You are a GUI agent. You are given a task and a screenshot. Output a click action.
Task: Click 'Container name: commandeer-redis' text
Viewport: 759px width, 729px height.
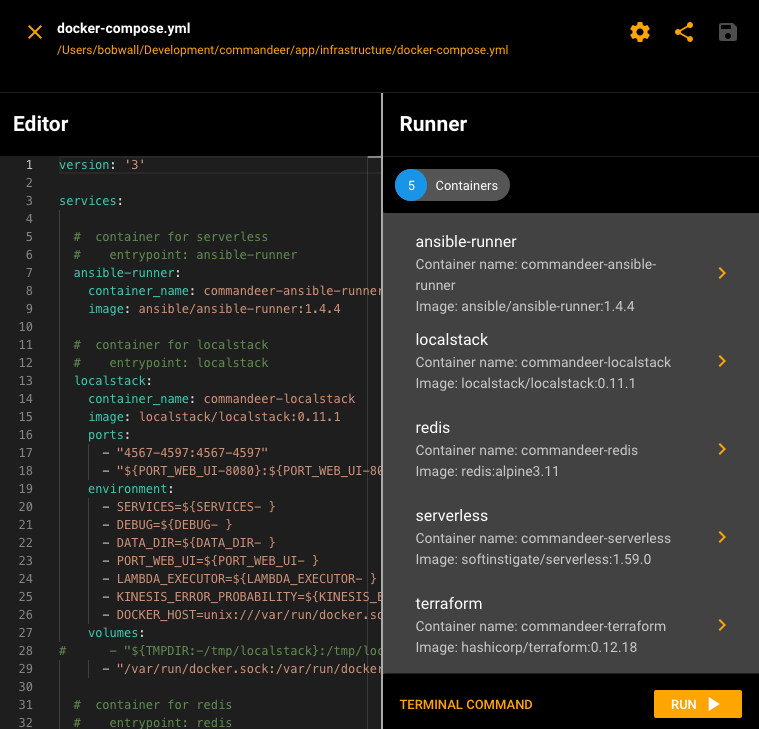point(526,450)
